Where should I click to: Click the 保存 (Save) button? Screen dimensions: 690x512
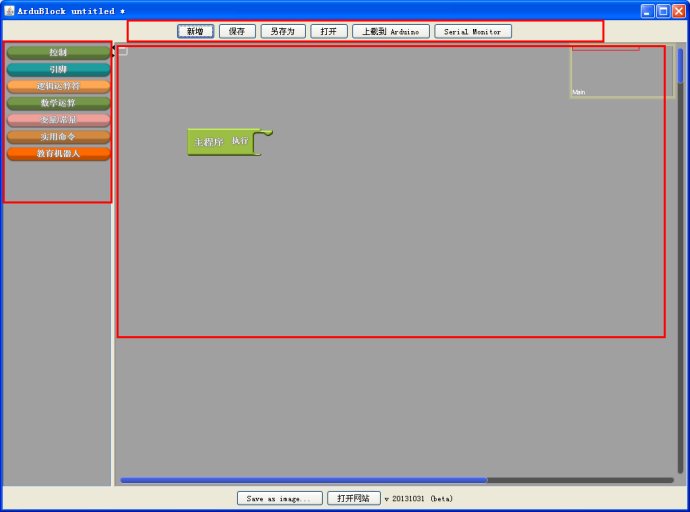click(x=237, y=31)
